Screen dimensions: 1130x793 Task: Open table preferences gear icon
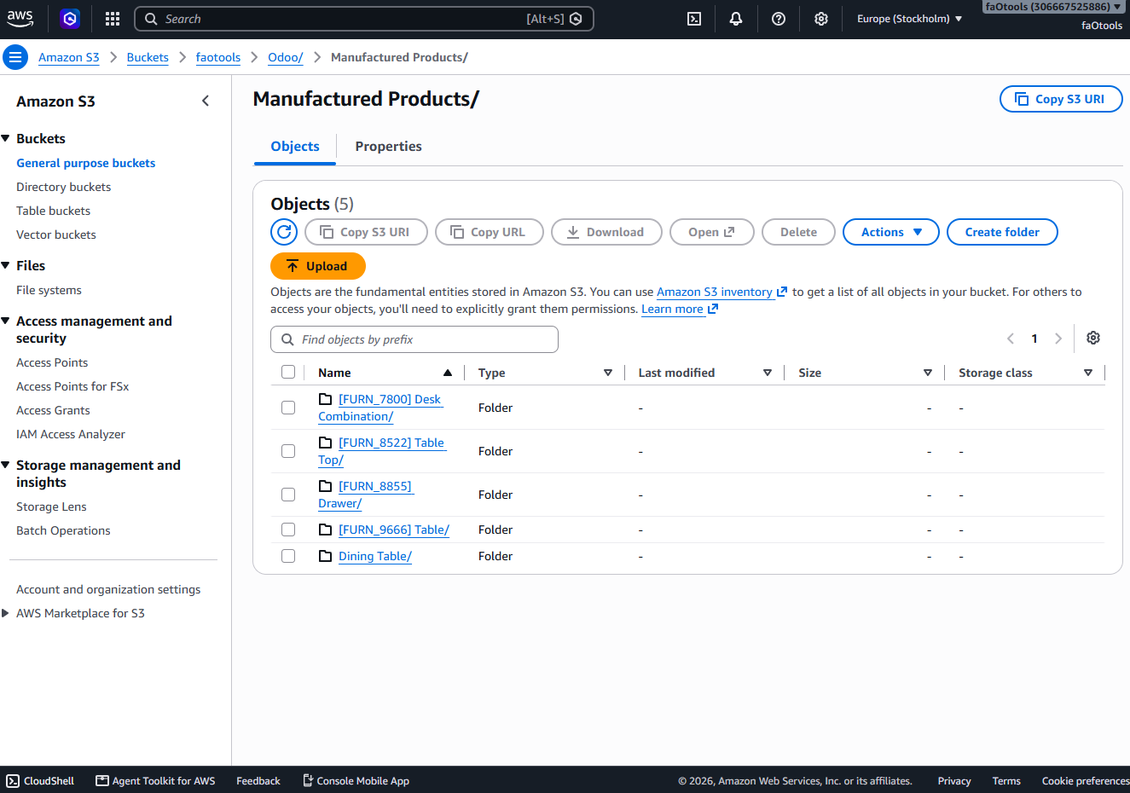click(1093, 338)
